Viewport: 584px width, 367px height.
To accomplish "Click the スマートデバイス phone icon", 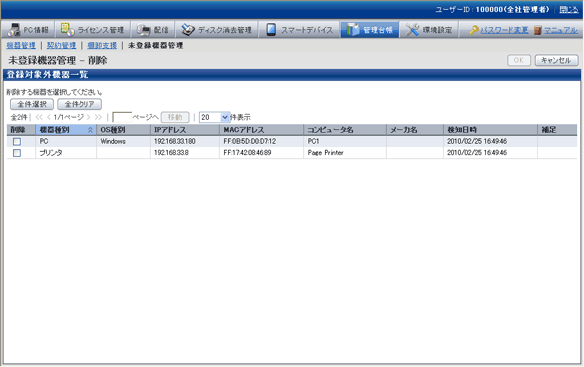I will click(x=271, y=29).
